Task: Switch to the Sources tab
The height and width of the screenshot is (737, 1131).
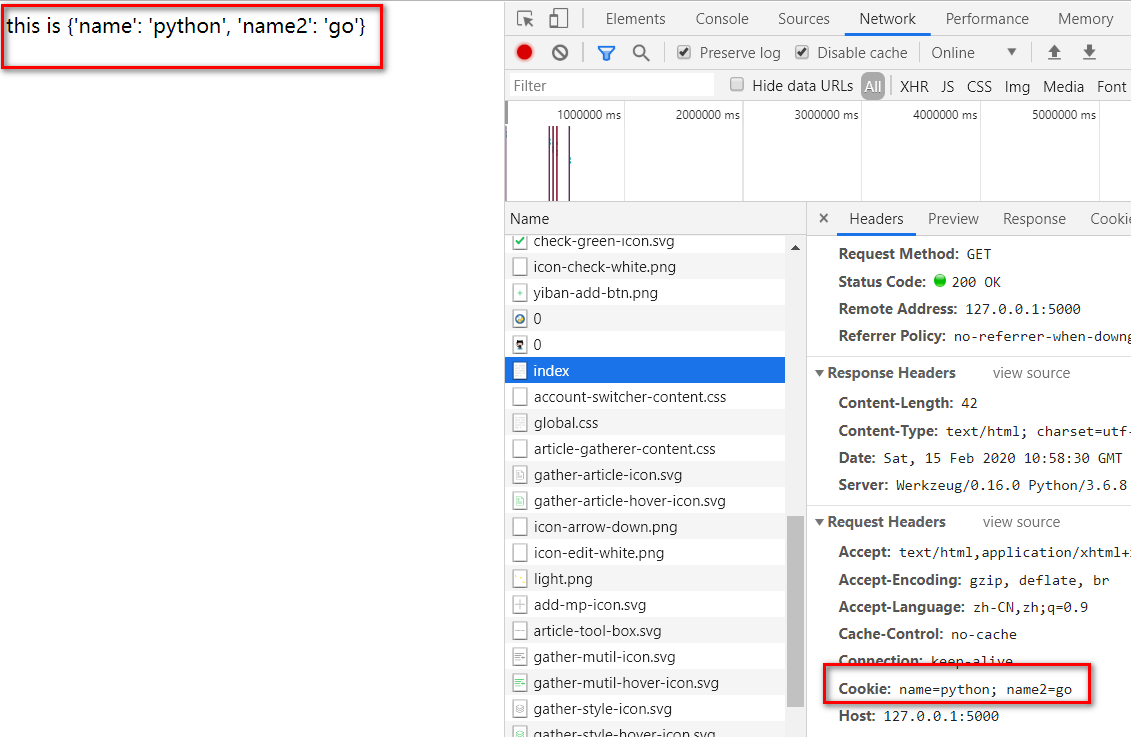Action: coord(804,19)
